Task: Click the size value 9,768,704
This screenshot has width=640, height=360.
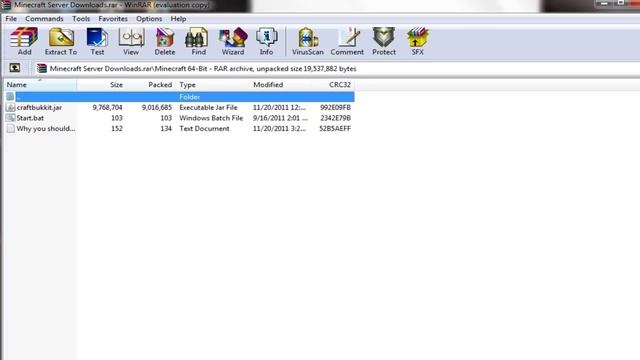Action: (107, 107)
